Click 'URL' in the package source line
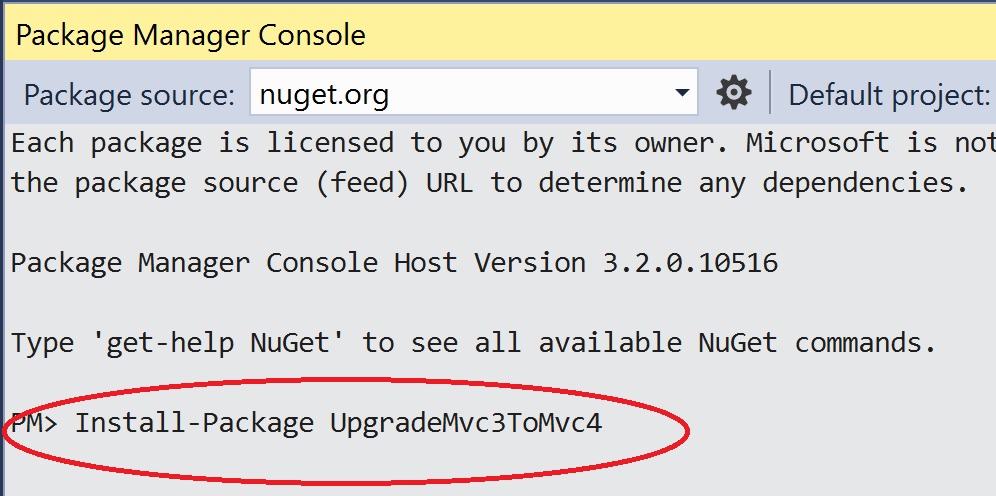The image size is (996, 496). point(450,183)
